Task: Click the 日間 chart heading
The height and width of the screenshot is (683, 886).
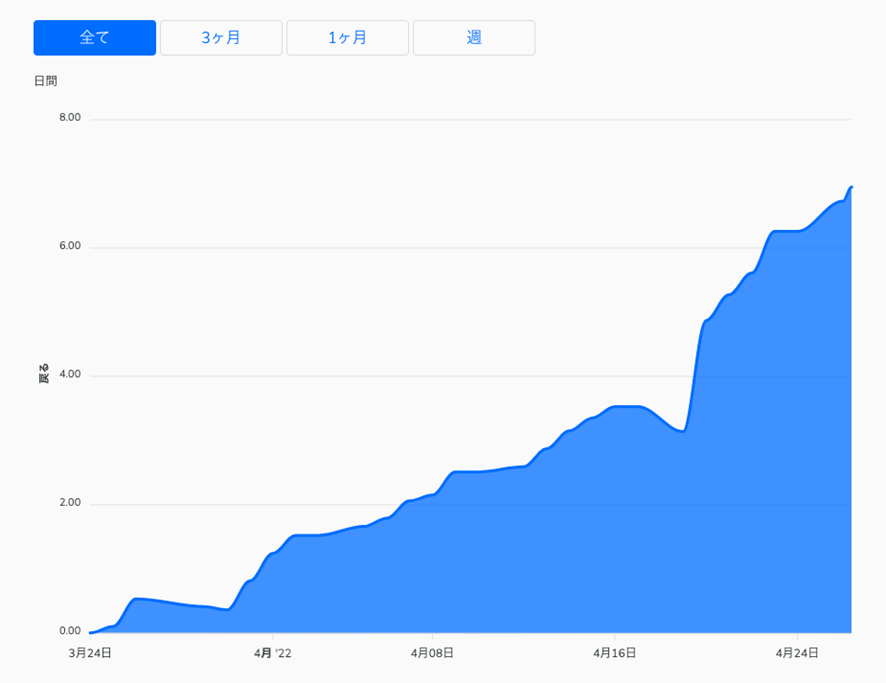Action: (x=46, y=81)
